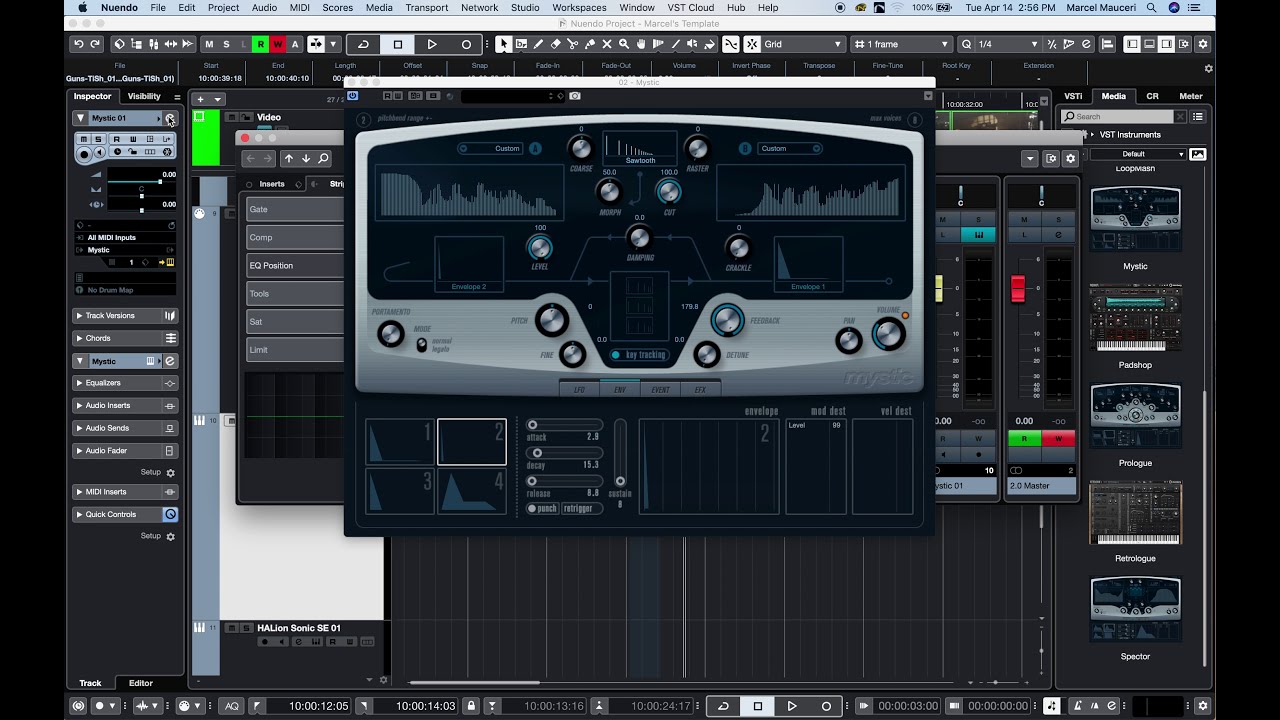Expand the Track Versions inspector section
The image size is (1280, 720).
[79, 316]
